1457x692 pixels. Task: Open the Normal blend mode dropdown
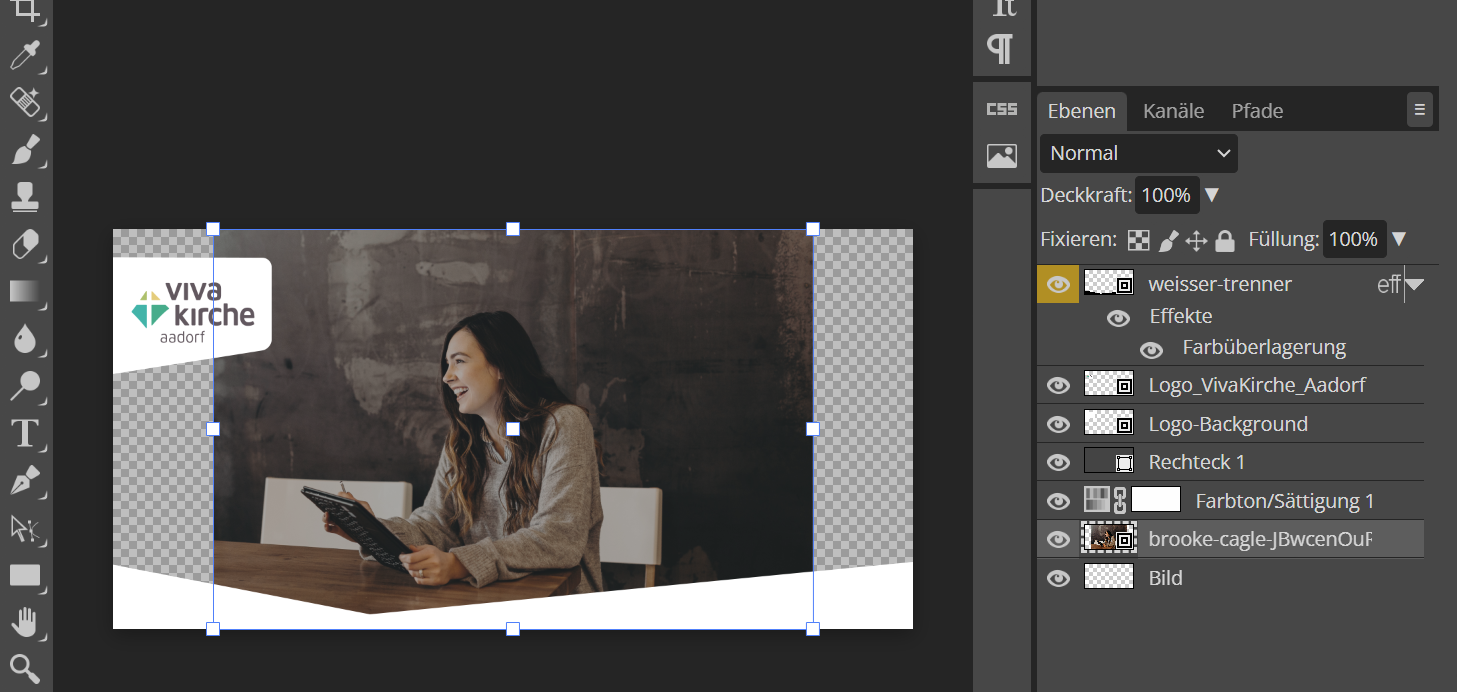pyautogui.click(x=1138, y=153)
